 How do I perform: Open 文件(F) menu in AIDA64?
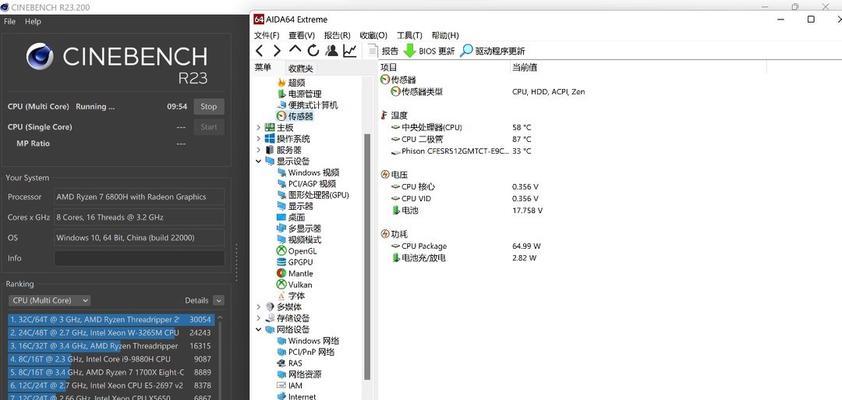(267, 35)
